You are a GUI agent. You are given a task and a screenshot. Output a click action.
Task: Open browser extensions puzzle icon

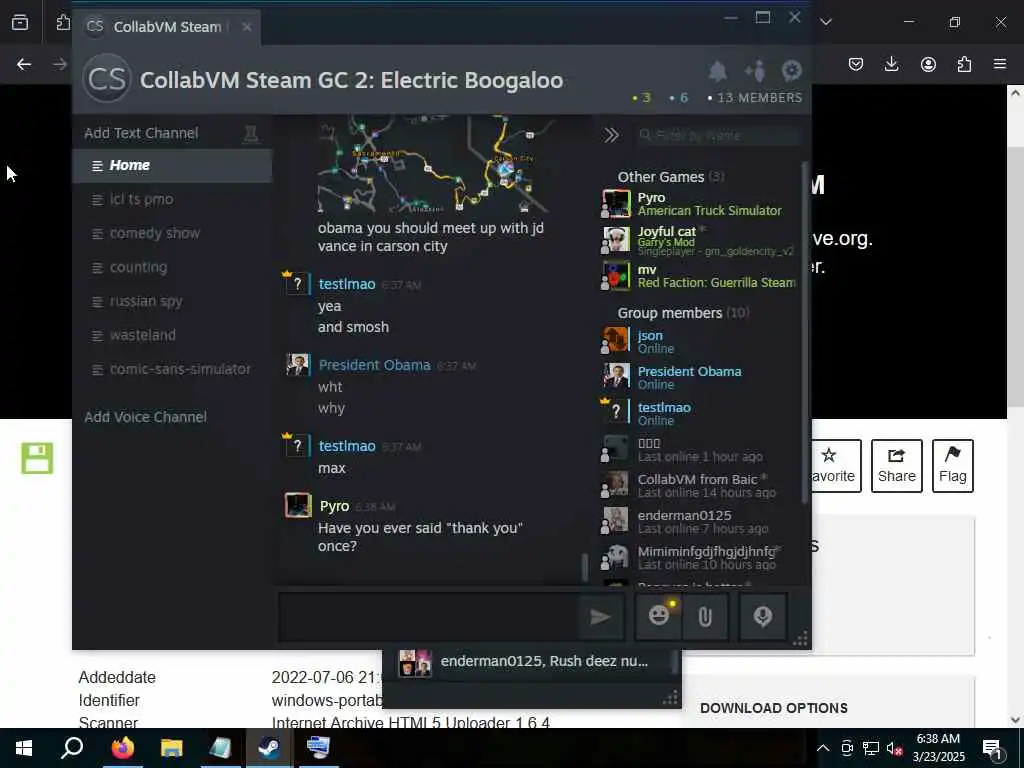(964, 64)
